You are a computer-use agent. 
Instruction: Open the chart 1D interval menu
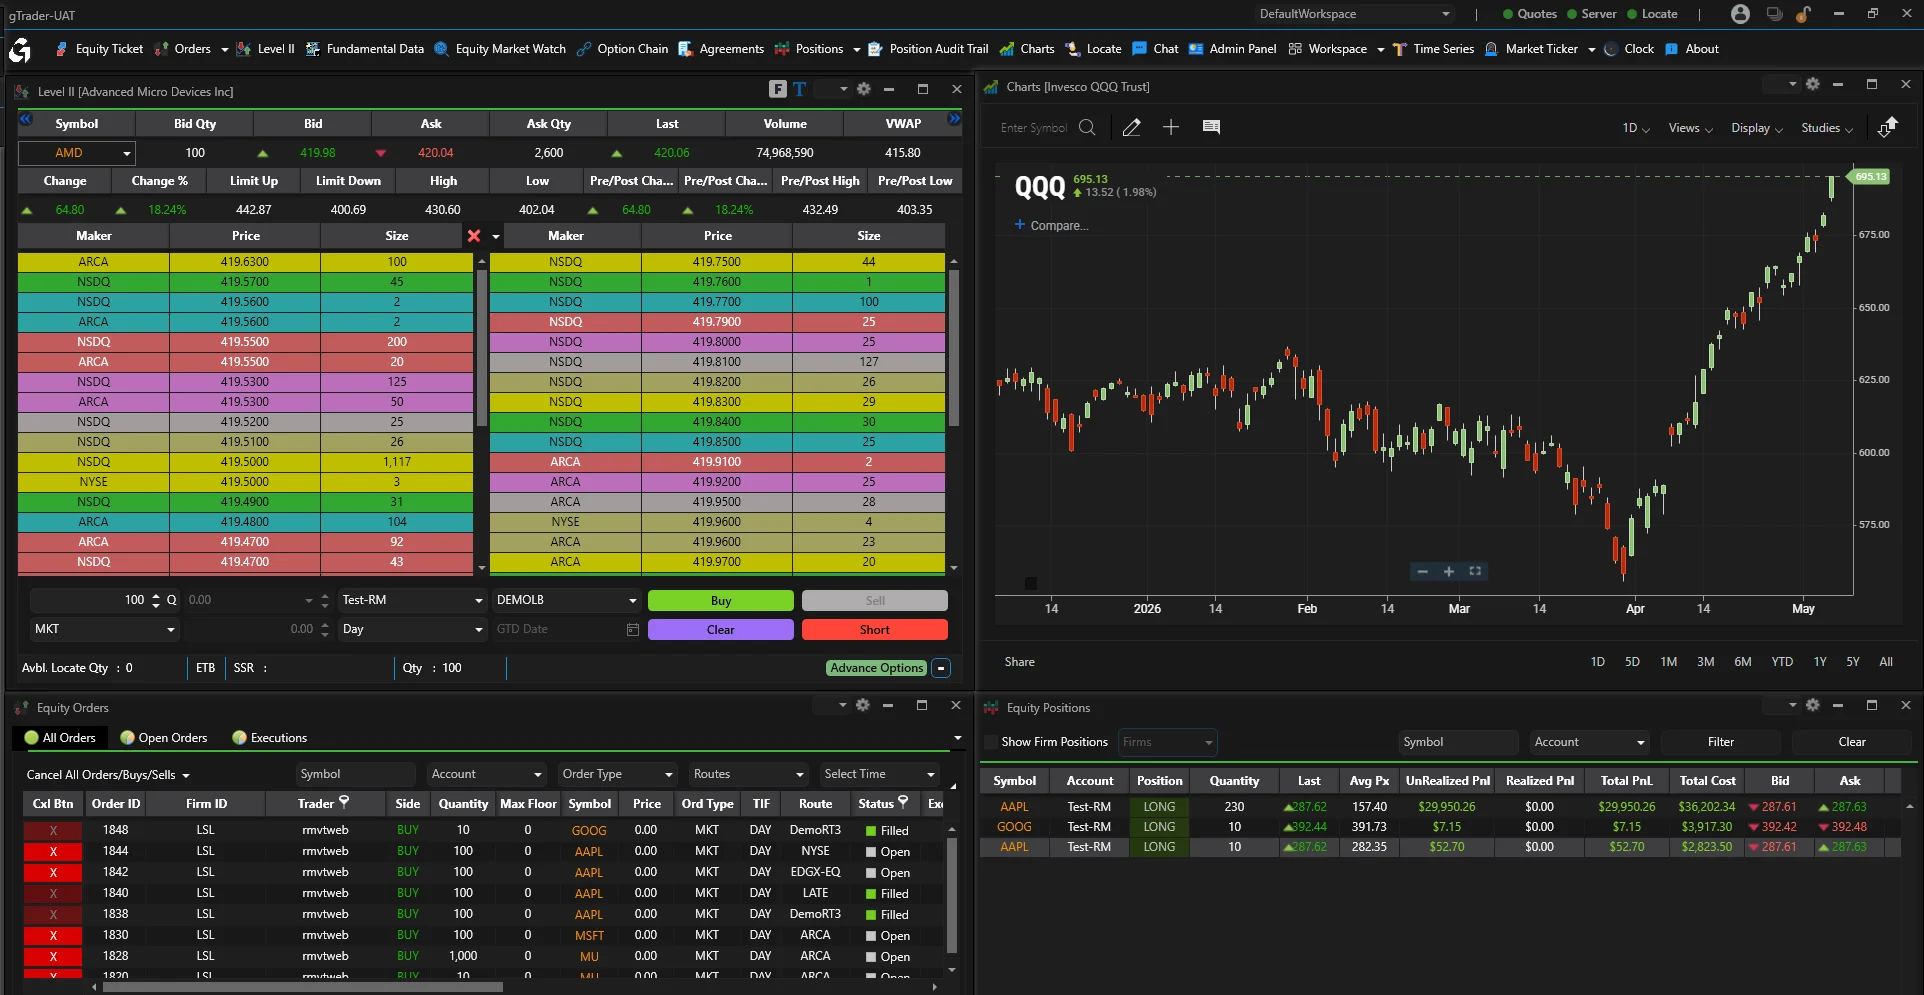click(1636, 128)
